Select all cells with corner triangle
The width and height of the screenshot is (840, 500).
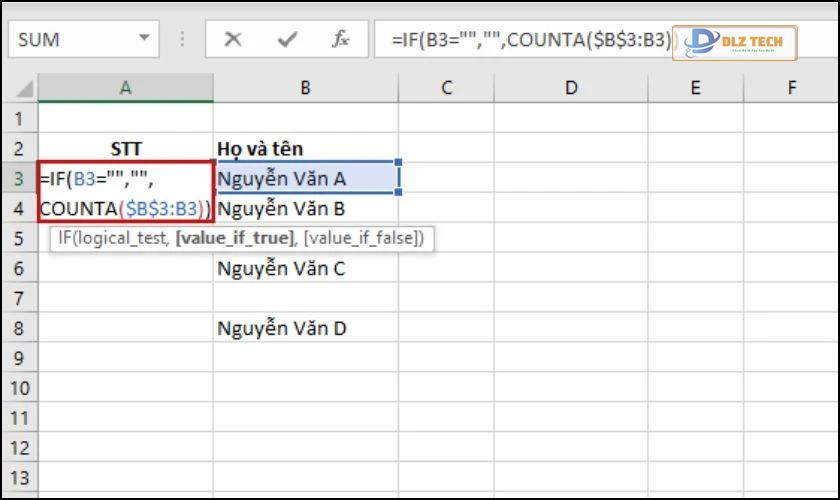[24, 88]
